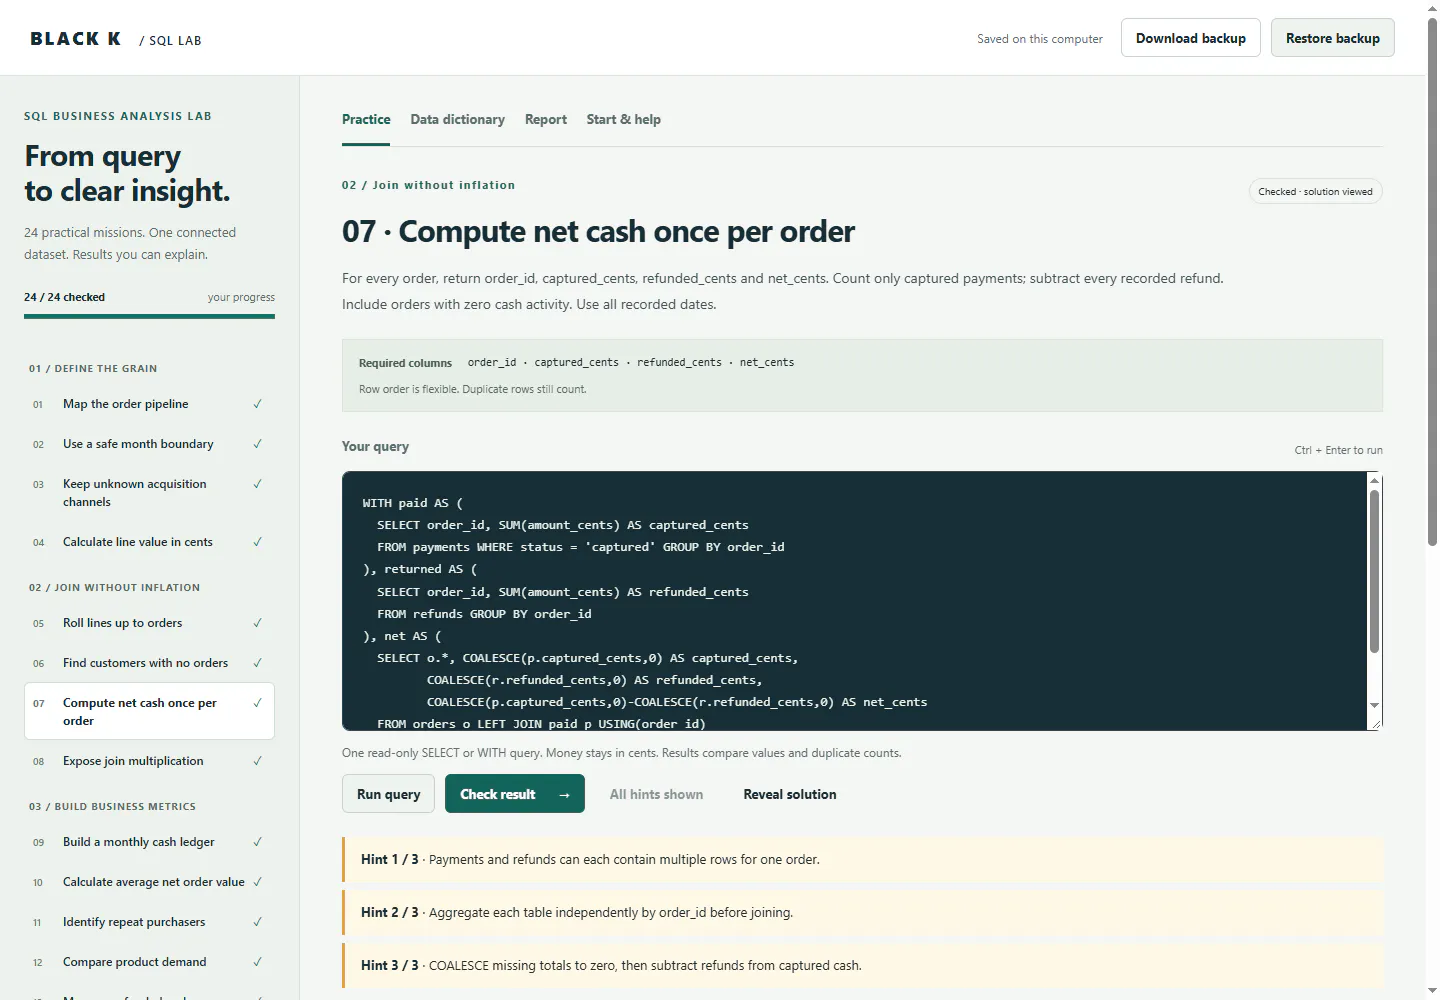
Task: Click the Checked · solution viewed badge
Action: tap(1315, 192)
